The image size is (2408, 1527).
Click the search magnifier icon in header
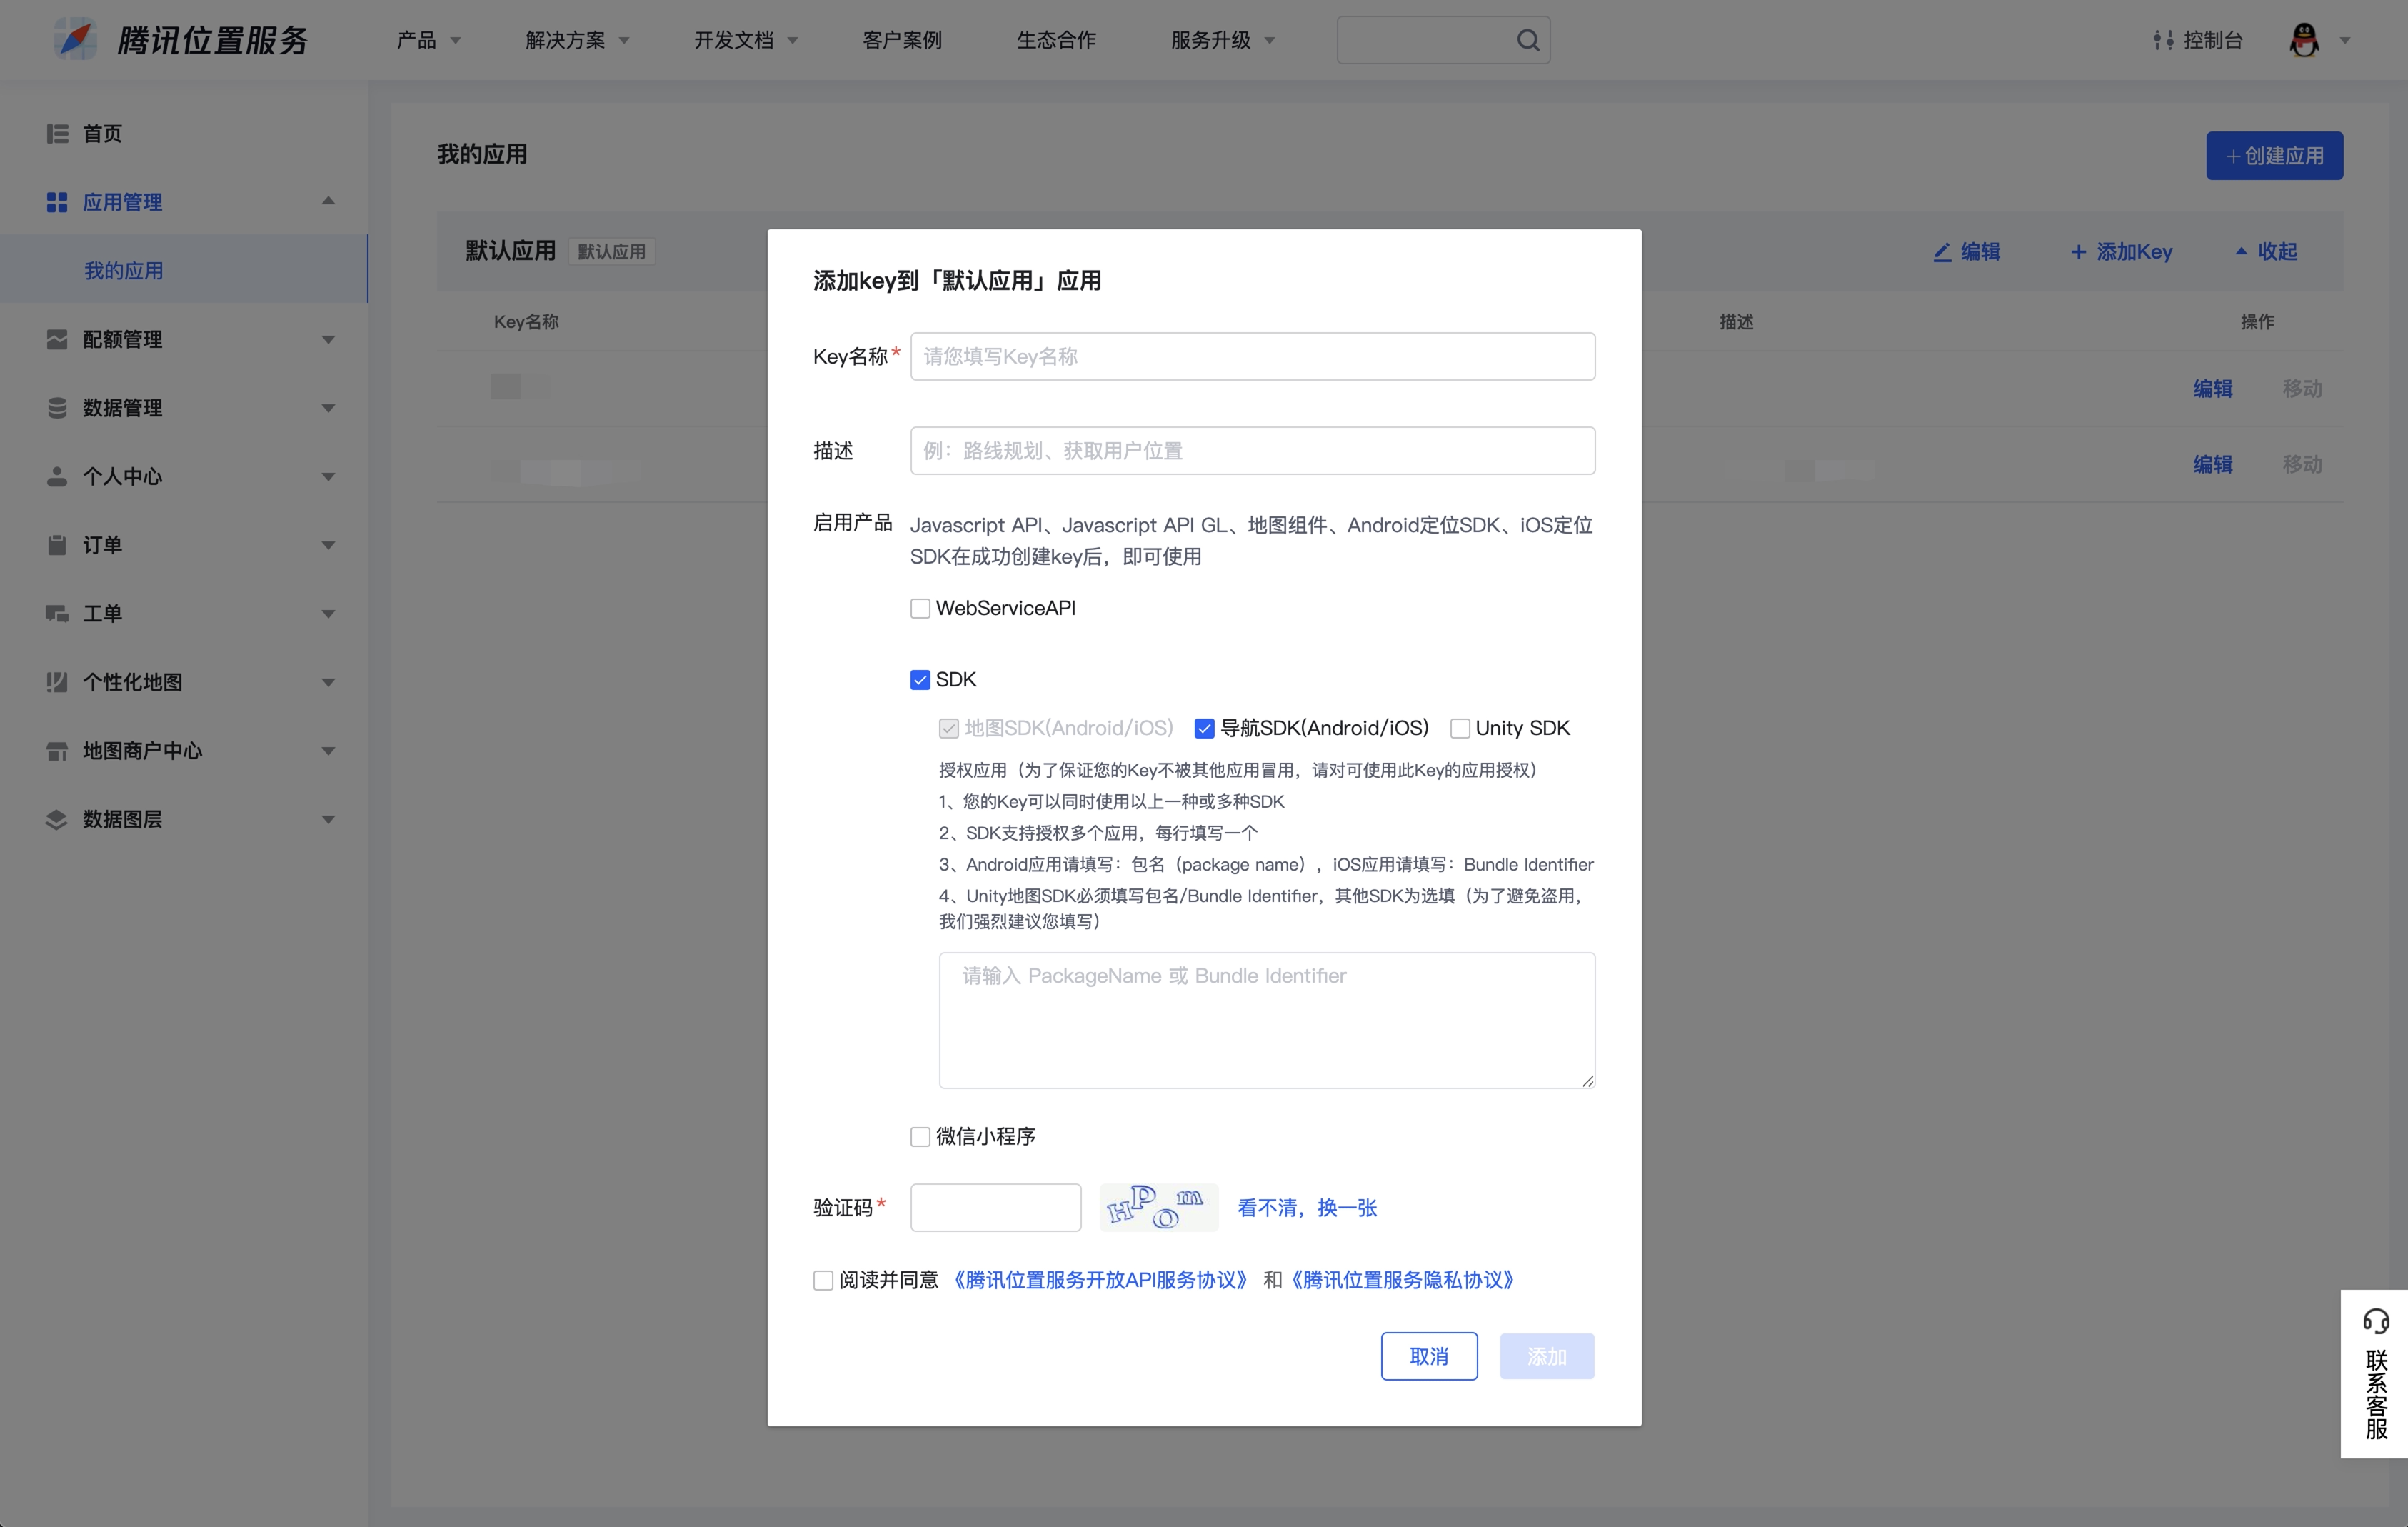[1527, 40]
